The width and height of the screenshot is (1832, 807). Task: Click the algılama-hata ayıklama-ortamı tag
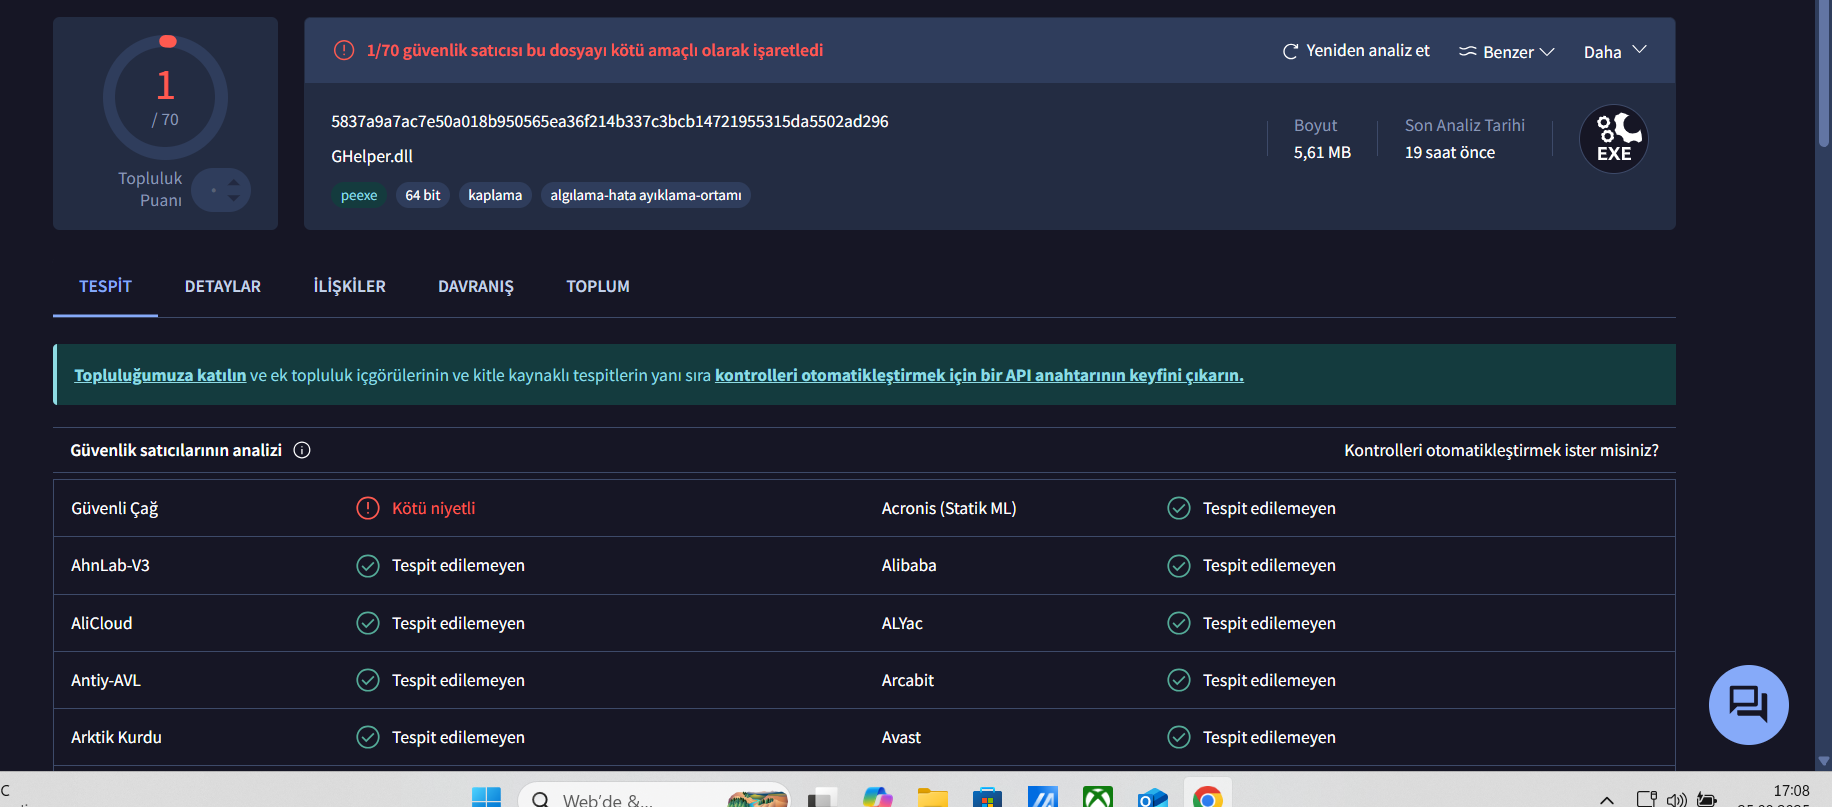click(646, 195)
